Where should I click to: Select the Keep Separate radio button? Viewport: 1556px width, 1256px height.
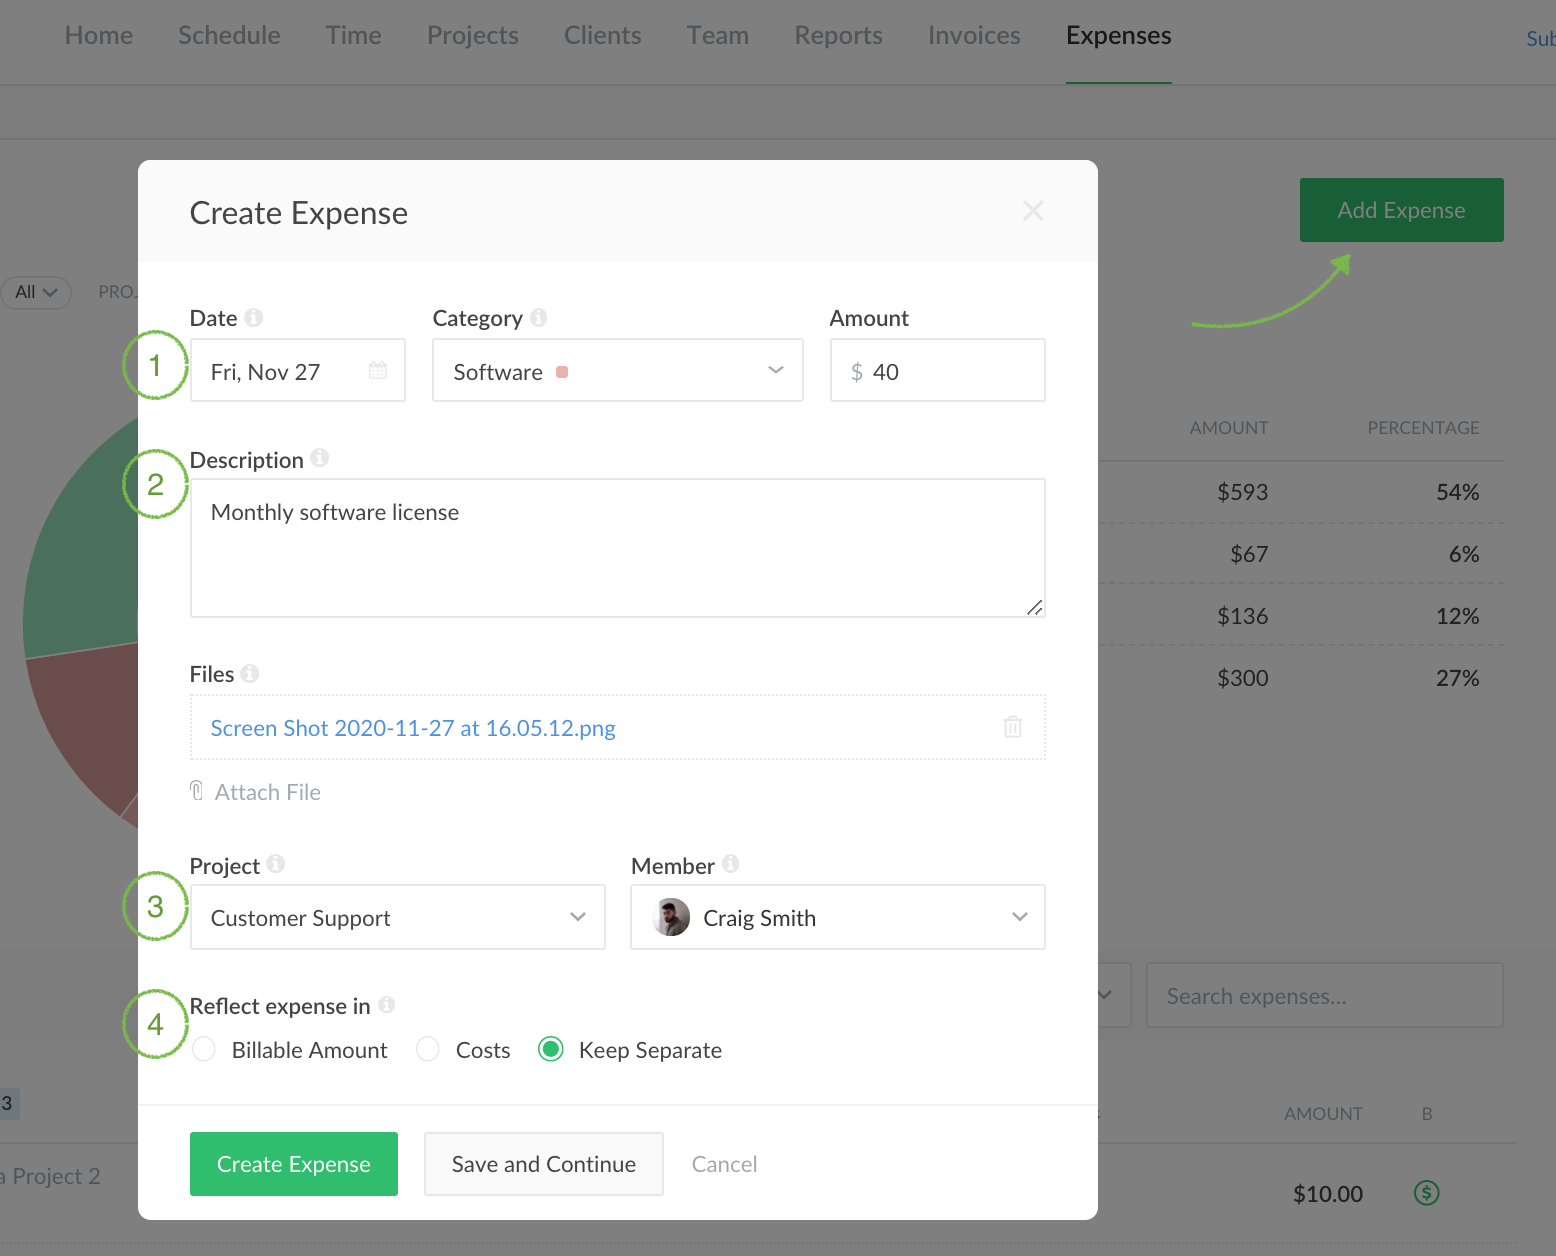(x=551, y=1049)
